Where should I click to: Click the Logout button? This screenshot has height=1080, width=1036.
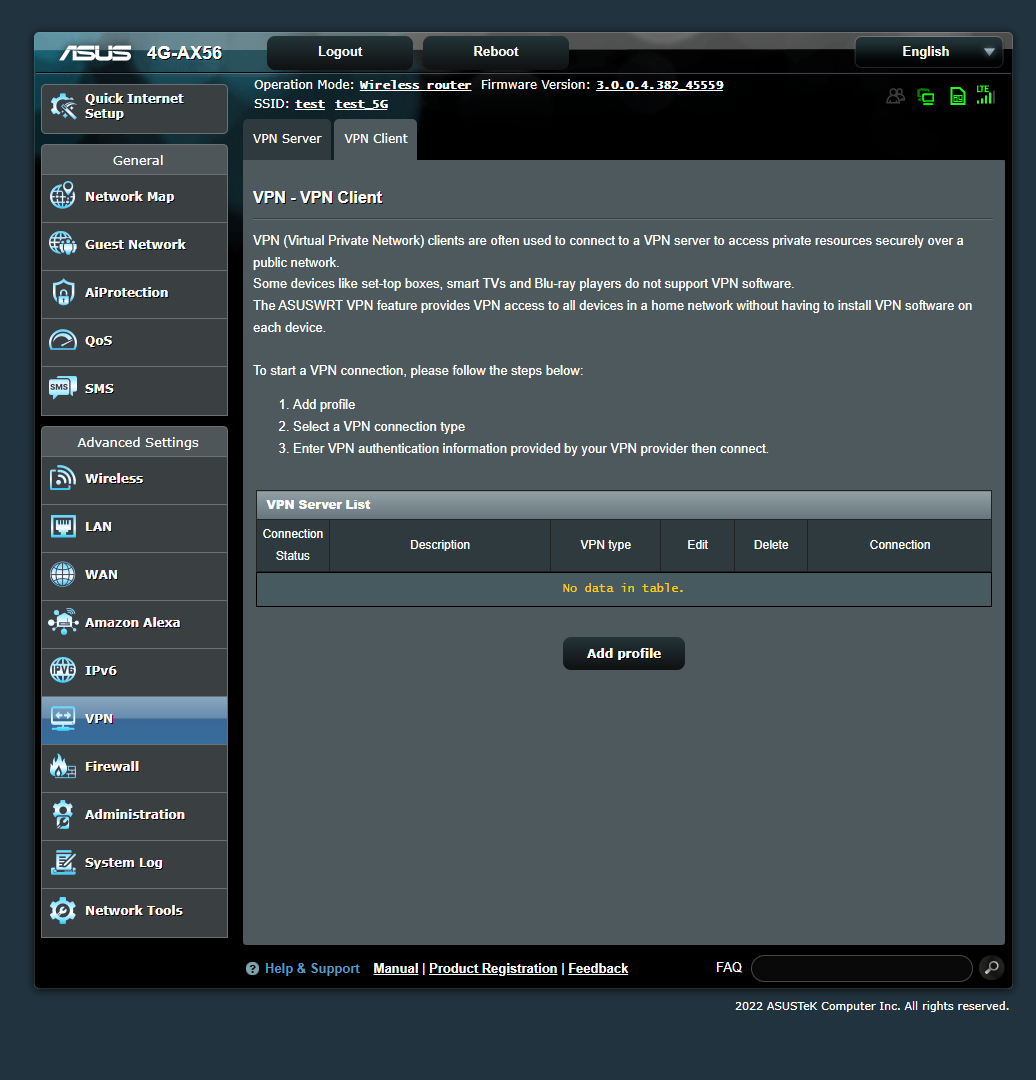click(x=340, y=52)
